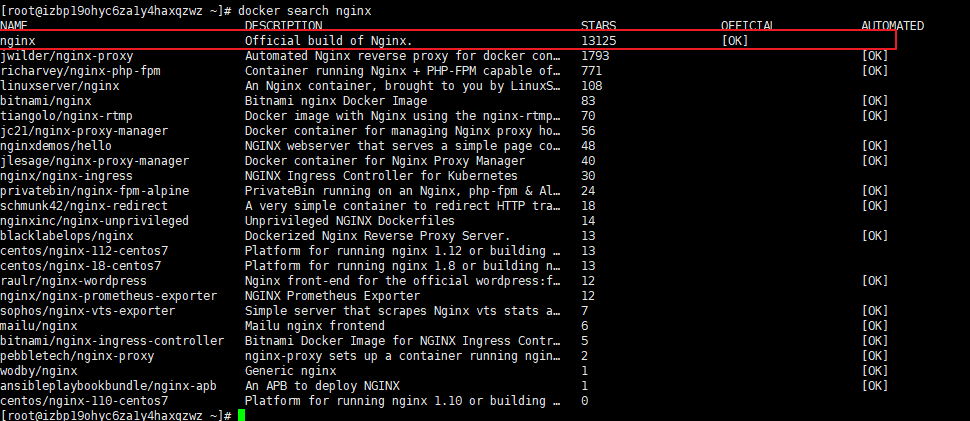
Task: Select jwilder/nginx-proxy image name
Action: pos(67,56)
